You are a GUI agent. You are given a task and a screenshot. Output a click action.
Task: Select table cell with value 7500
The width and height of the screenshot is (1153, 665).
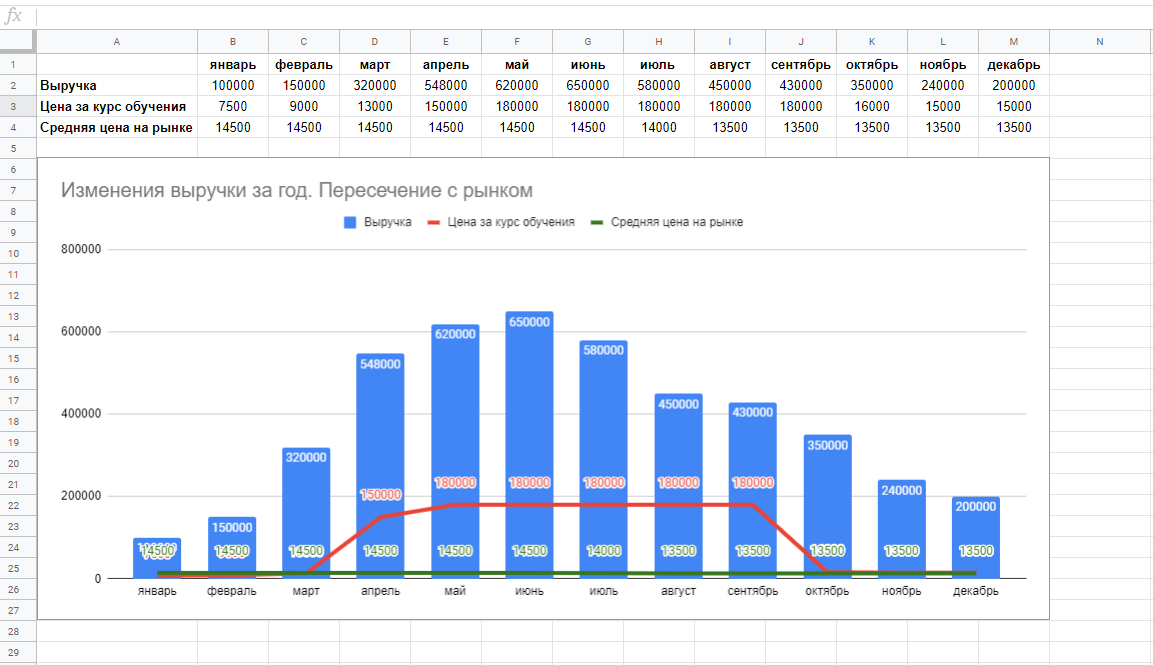point(233,107)
